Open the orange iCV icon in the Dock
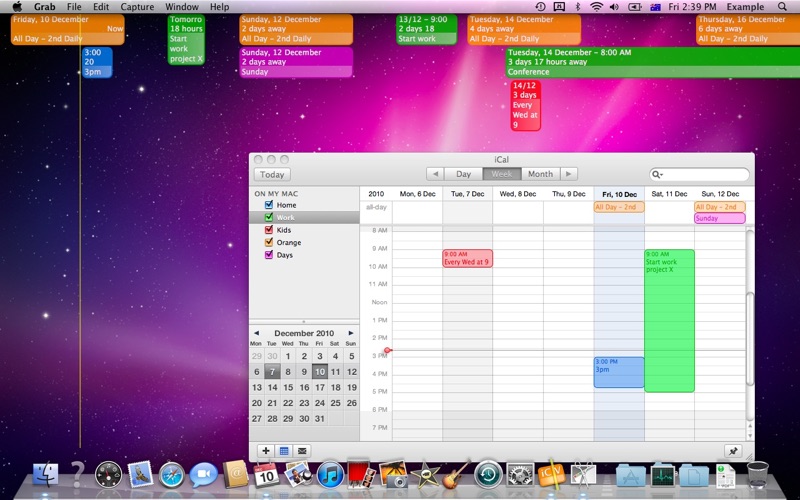 (551, 473)
